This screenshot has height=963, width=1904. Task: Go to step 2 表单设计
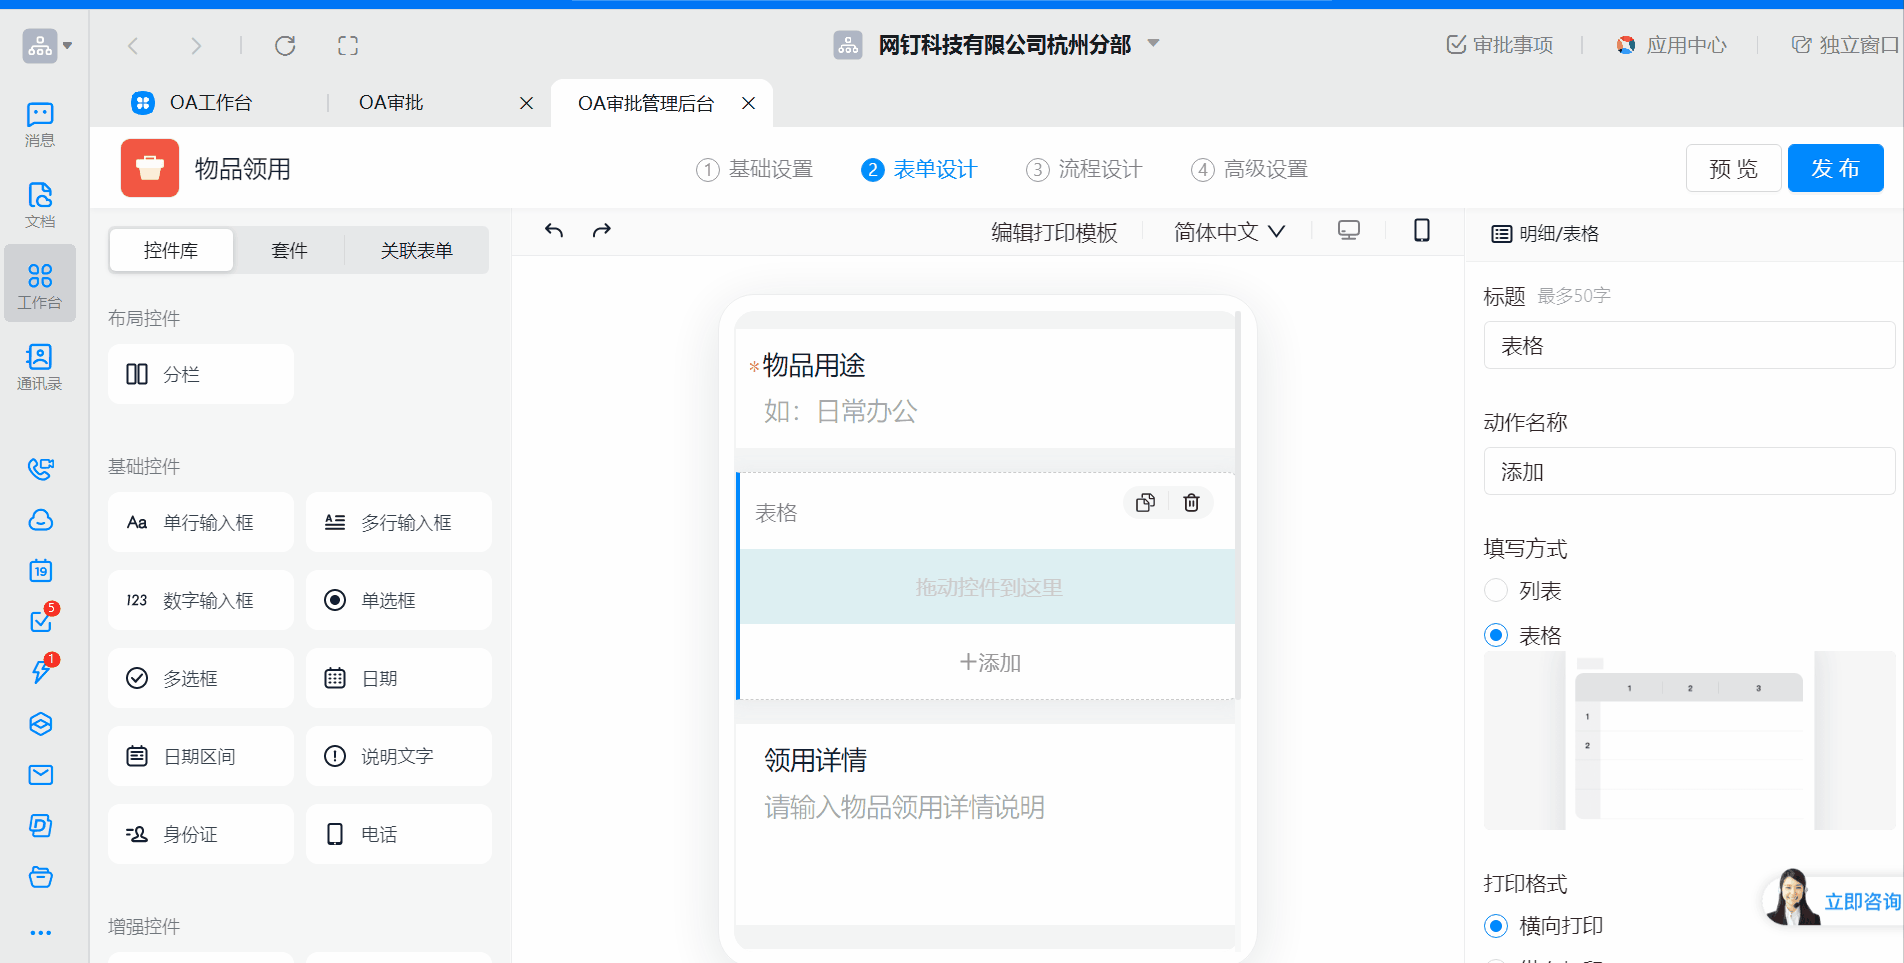point(919,169)
